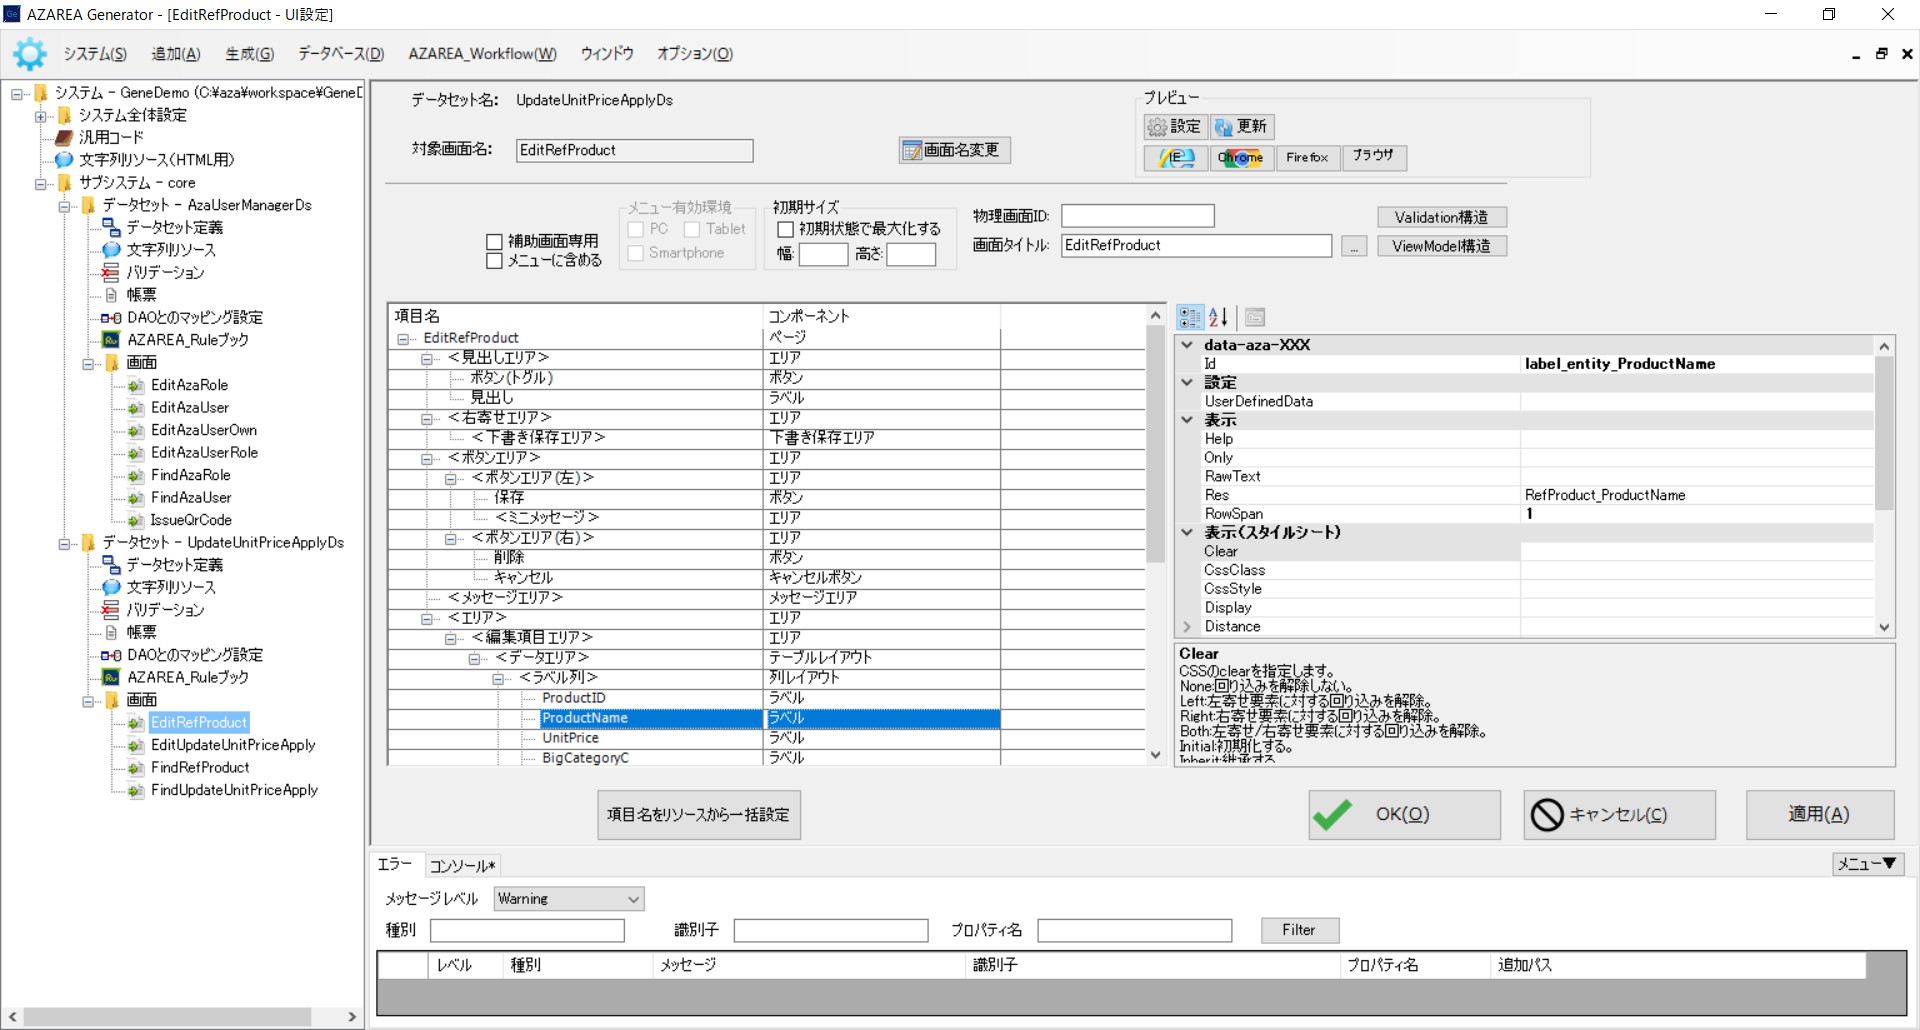Click the gear icon in the menu bar
The image size is (1920, 1030).
point(29,54)
